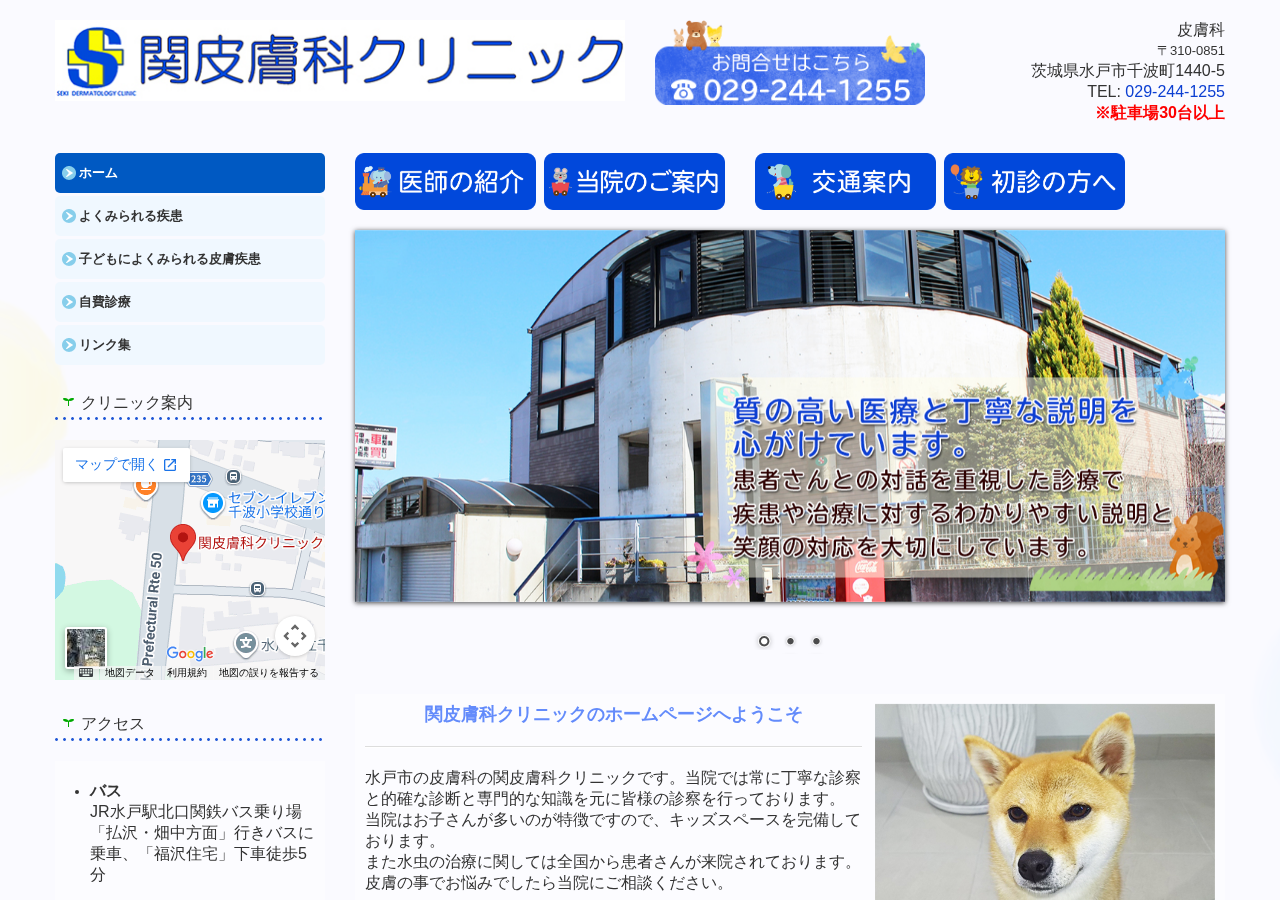Open the 当院のご案内 page
Screen dimensions: 1280x900
634,182
